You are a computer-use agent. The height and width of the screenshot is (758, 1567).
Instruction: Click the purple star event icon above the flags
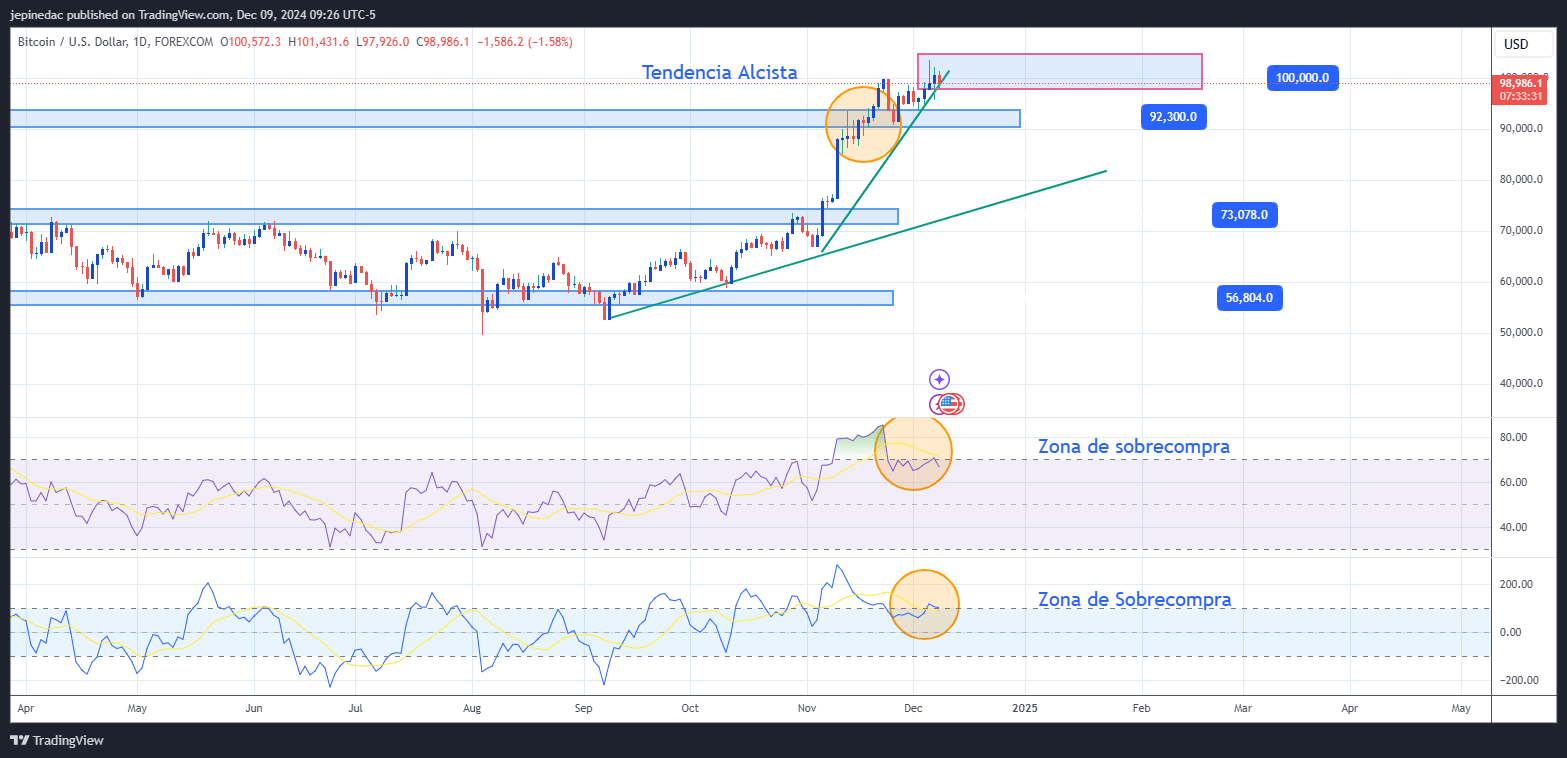(939, 379)
